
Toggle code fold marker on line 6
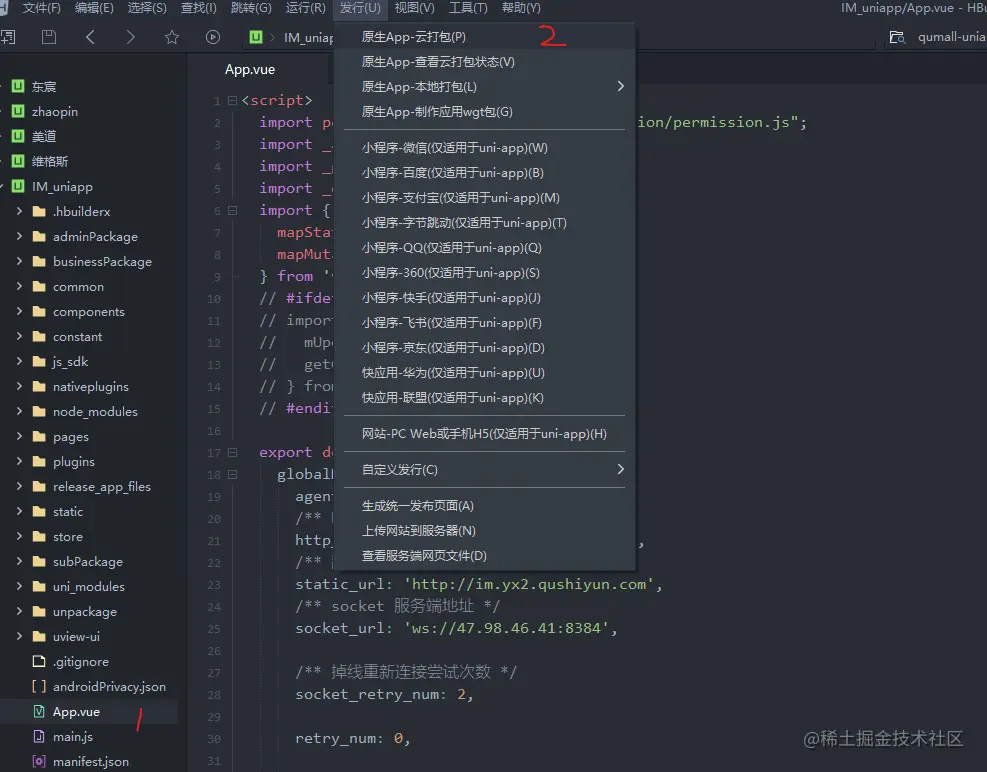(x=232, y=210)
